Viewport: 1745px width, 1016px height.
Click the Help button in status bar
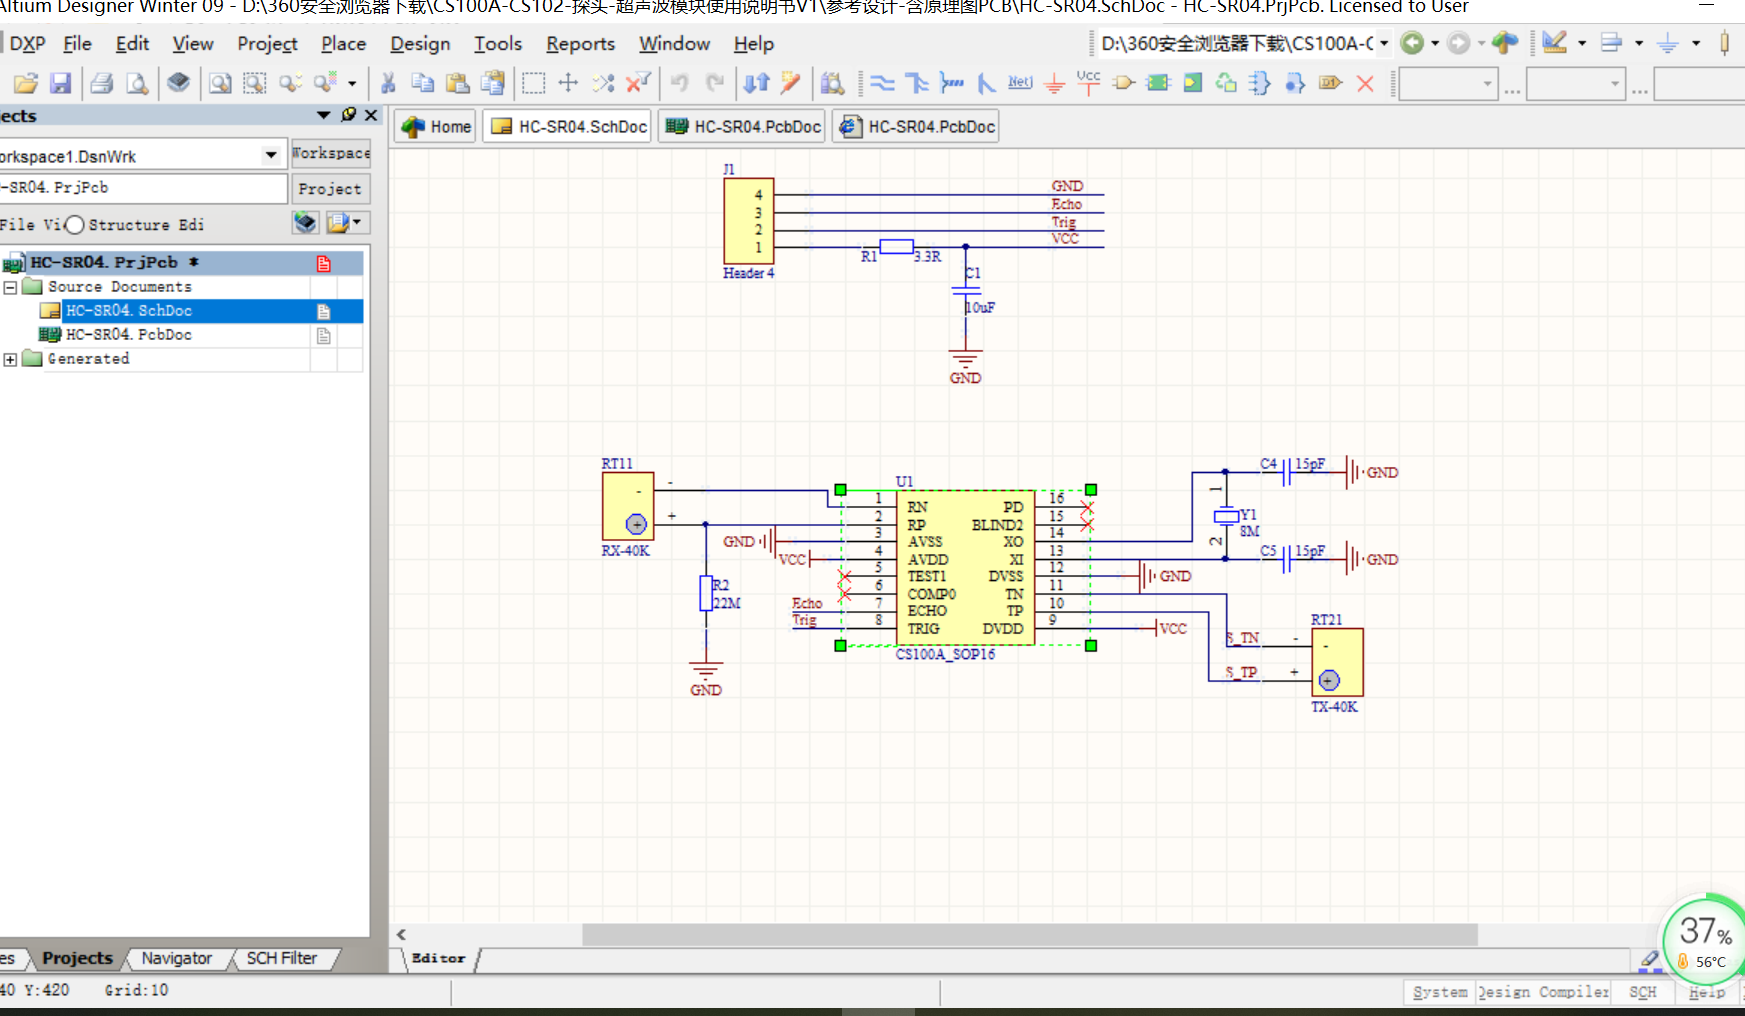(1706, 992)
